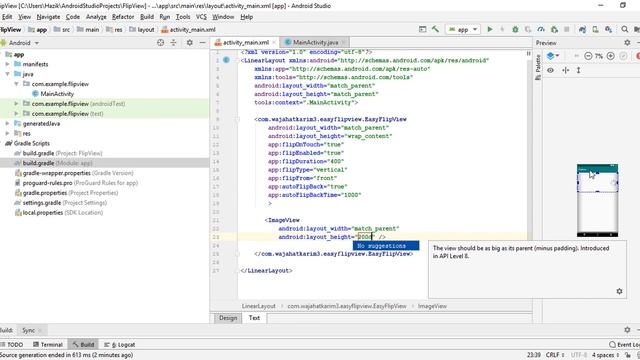Zoom in the layout preview
This screenshot has width=640, height=360.
[611, 56]
